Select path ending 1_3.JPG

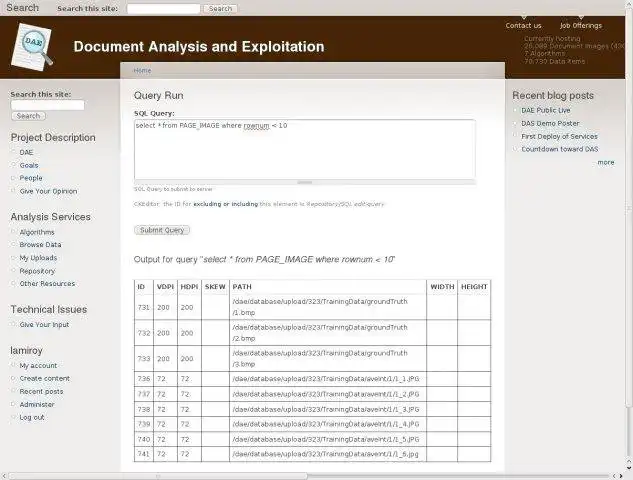(326, 409)
